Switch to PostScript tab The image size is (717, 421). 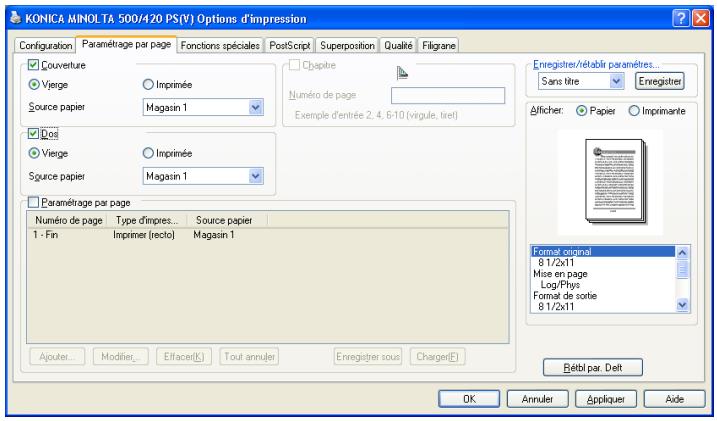point(289,46)
